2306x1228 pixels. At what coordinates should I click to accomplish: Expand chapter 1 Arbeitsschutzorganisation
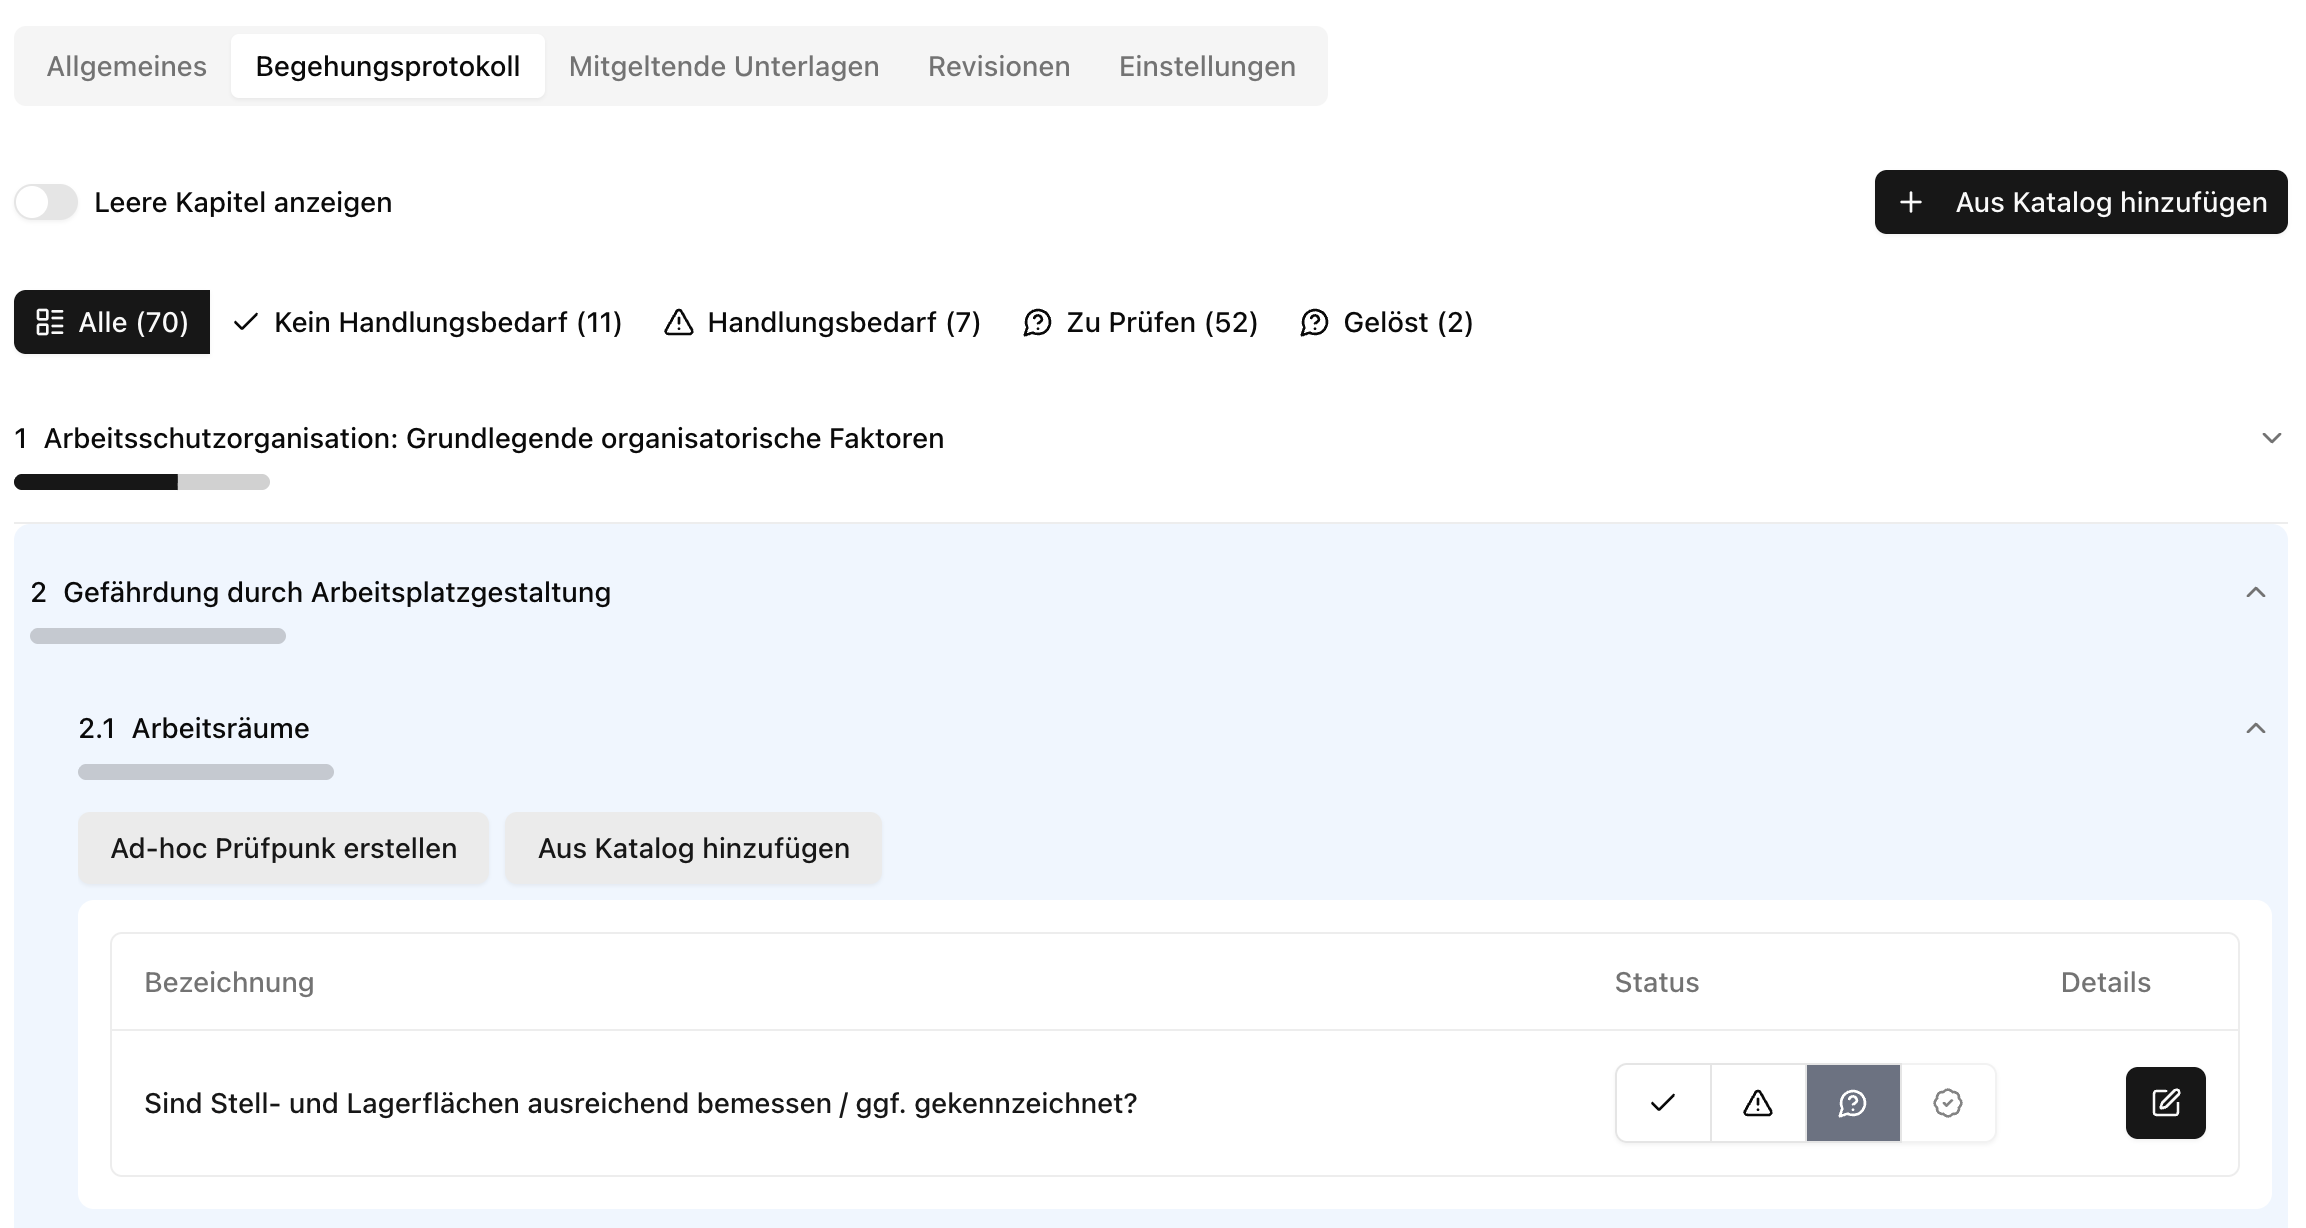click(2271, 437)
